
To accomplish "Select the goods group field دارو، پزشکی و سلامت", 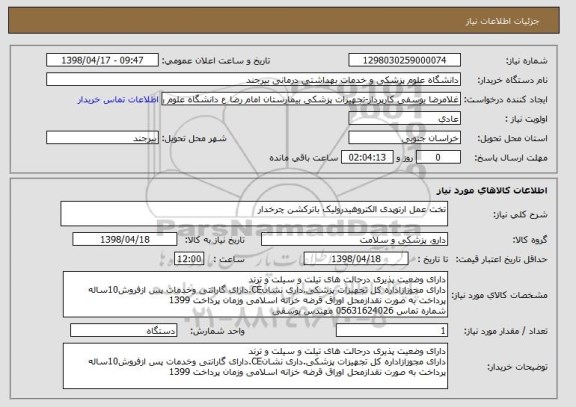I will [354, 240].
